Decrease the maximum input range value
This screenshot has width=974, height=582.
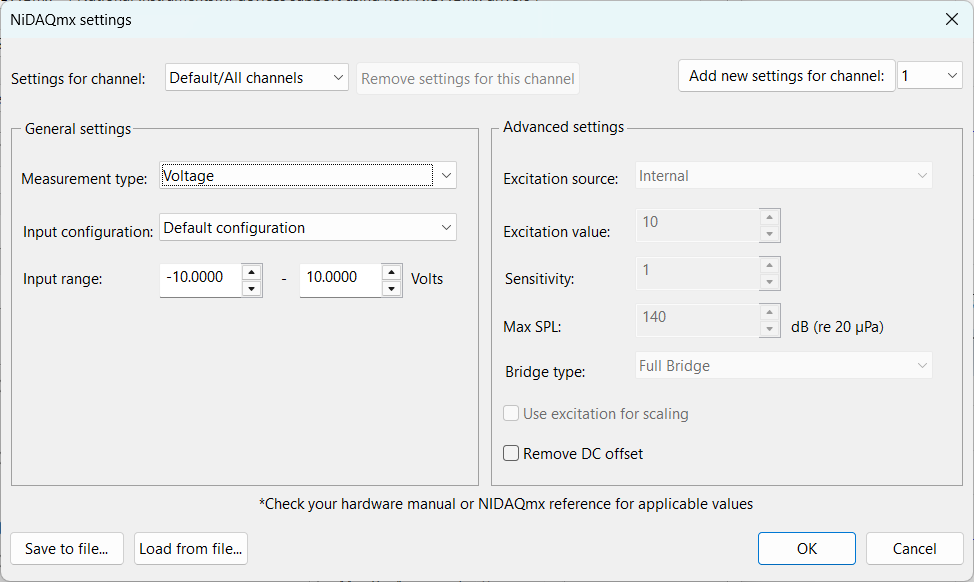[x=392, y=288]
